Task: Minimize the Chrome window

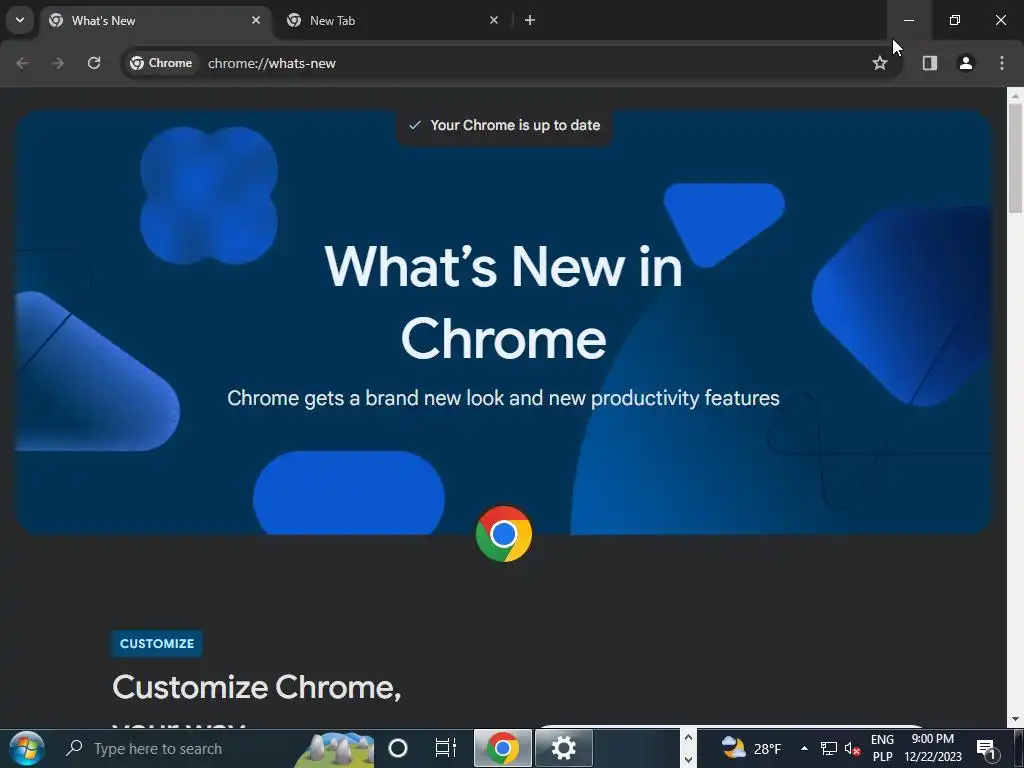Action: tap(908, 20)
